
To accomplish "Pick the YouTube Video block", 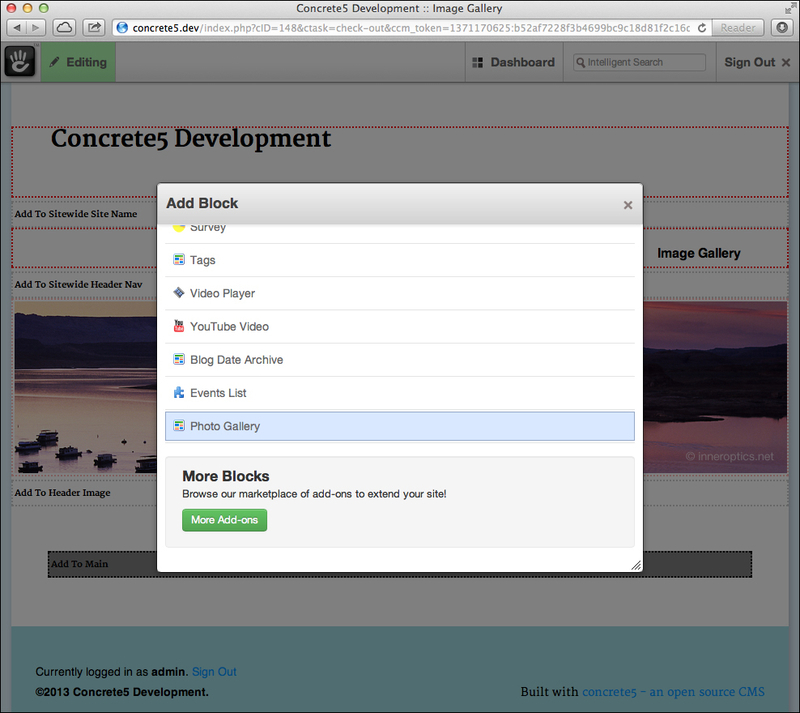I will point(400,327).
